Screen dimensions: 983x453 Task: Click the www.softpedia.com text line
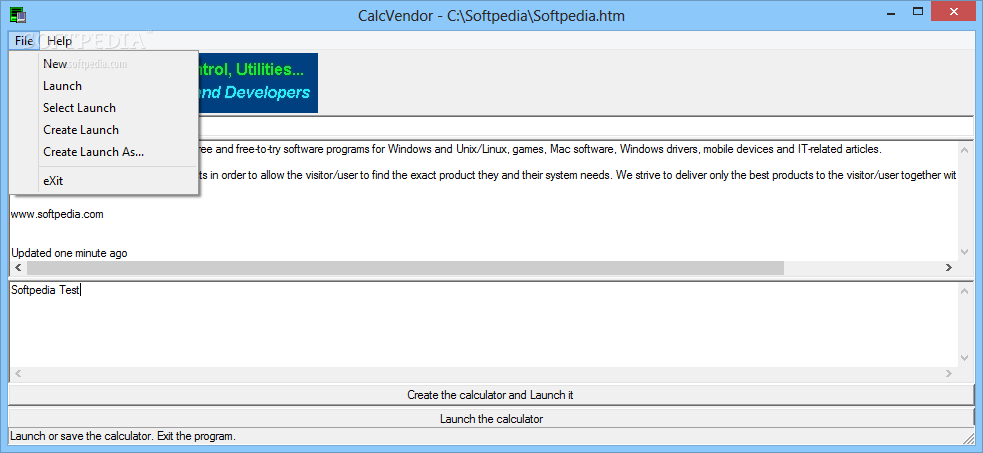click(x=57, y=214)
